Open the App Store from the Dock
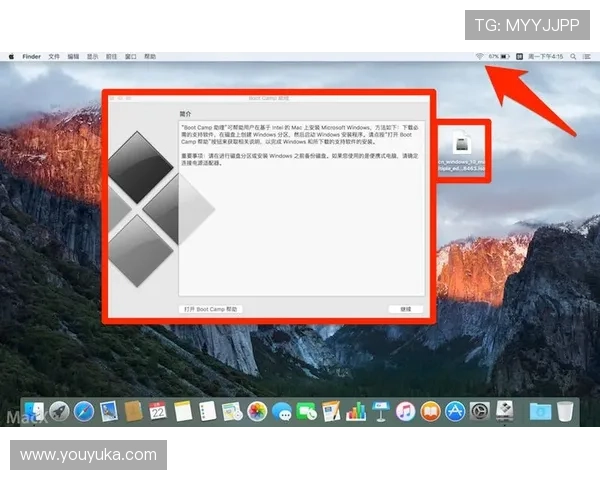The image size is (600, 480). (x=455, y=411)
